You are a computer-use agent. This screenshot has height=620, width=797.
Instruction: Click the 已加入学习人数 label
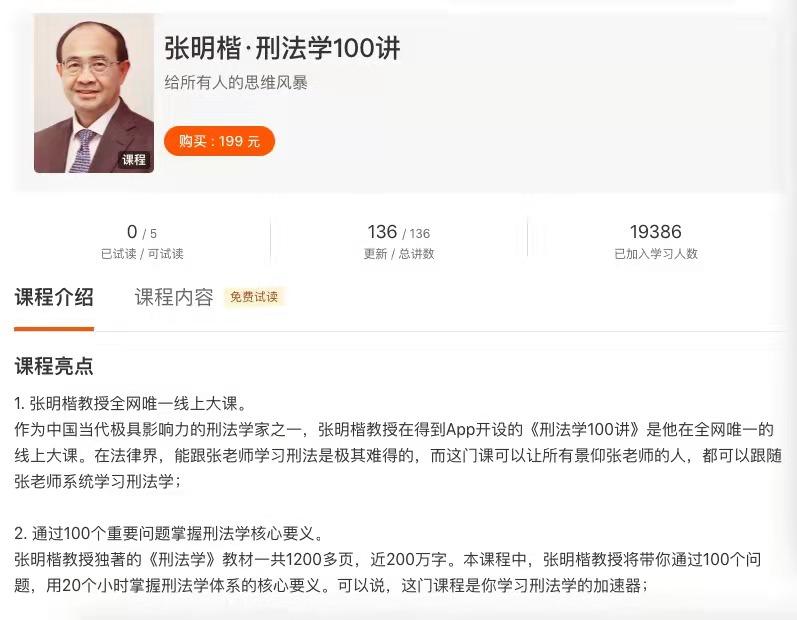656,254
